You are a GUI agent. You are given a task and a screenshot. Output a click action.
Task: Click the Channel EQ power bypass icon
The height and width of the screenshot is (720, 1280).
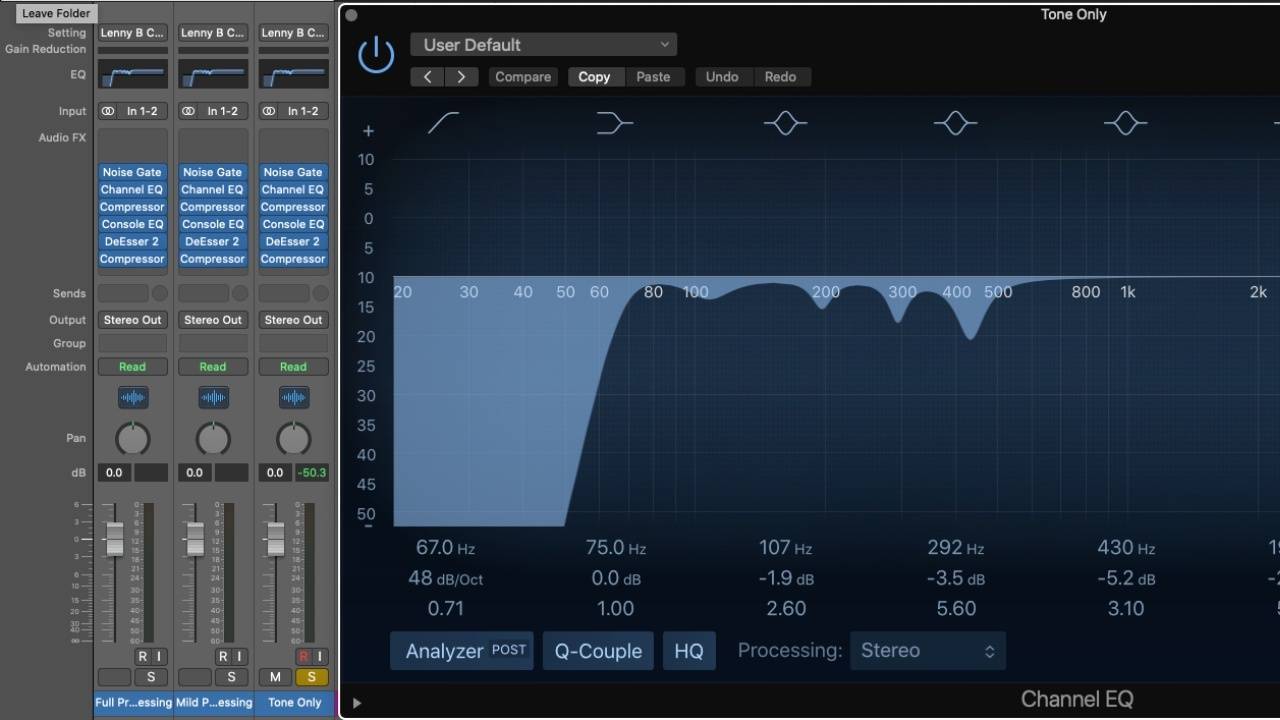[x=376, y=55]
